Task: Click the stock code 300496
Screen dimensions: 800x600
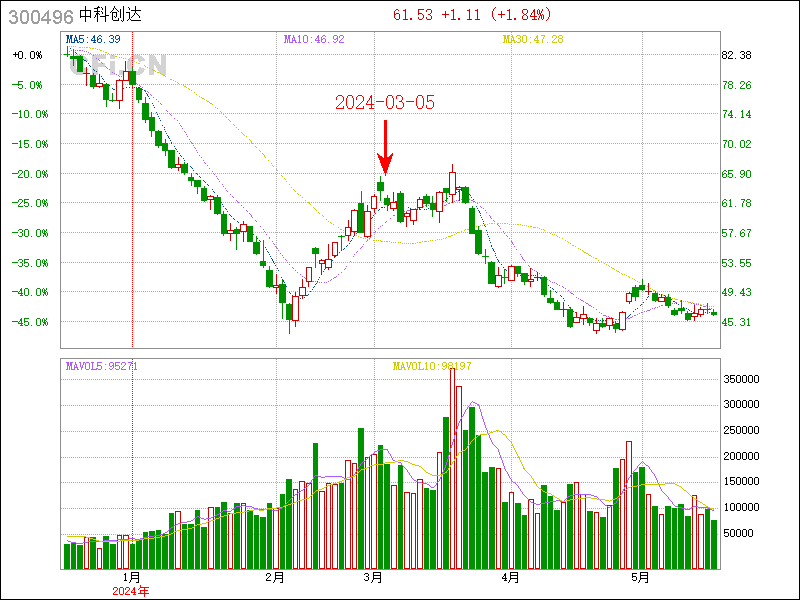Action: (39, 15)
